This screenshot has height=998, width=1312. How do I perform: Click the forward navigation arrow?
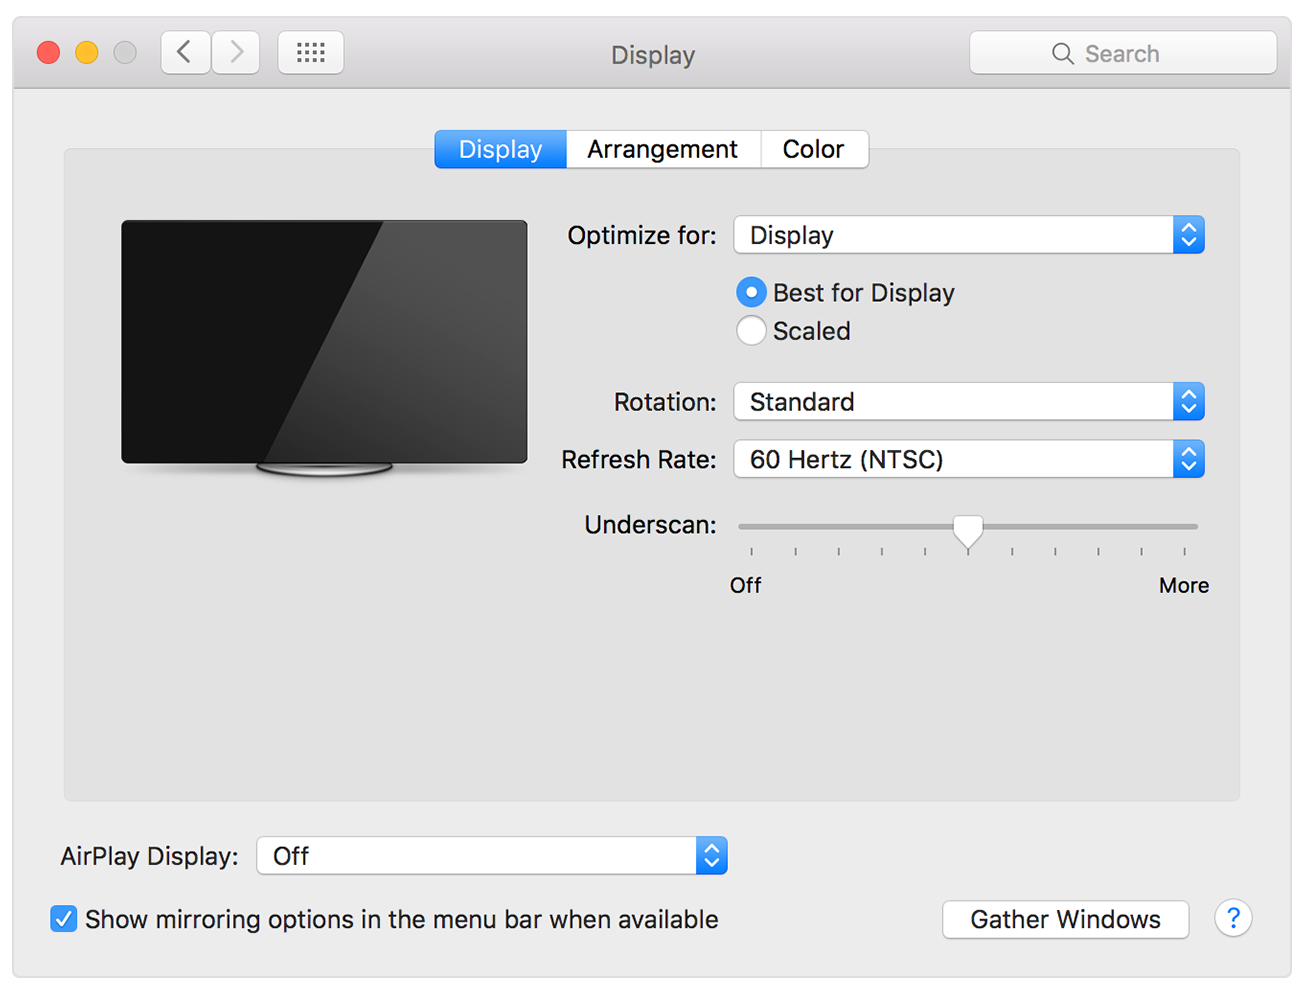[236, 52]
